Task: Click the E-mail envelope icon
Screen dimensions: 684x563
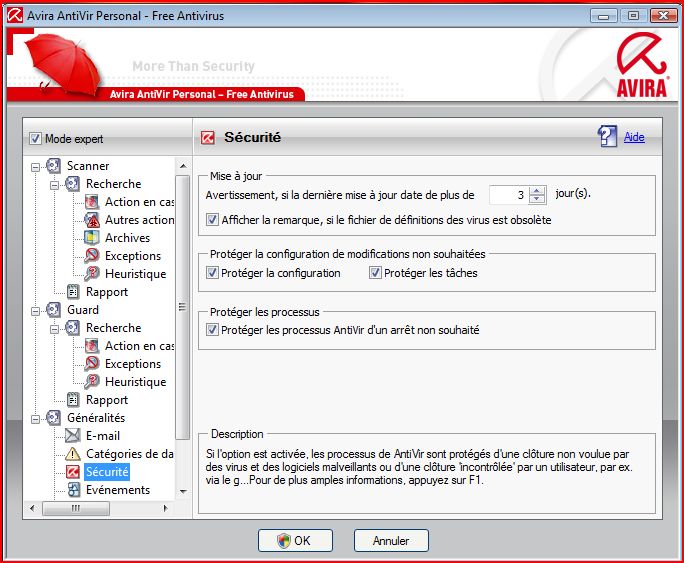Action: [72, 436]
